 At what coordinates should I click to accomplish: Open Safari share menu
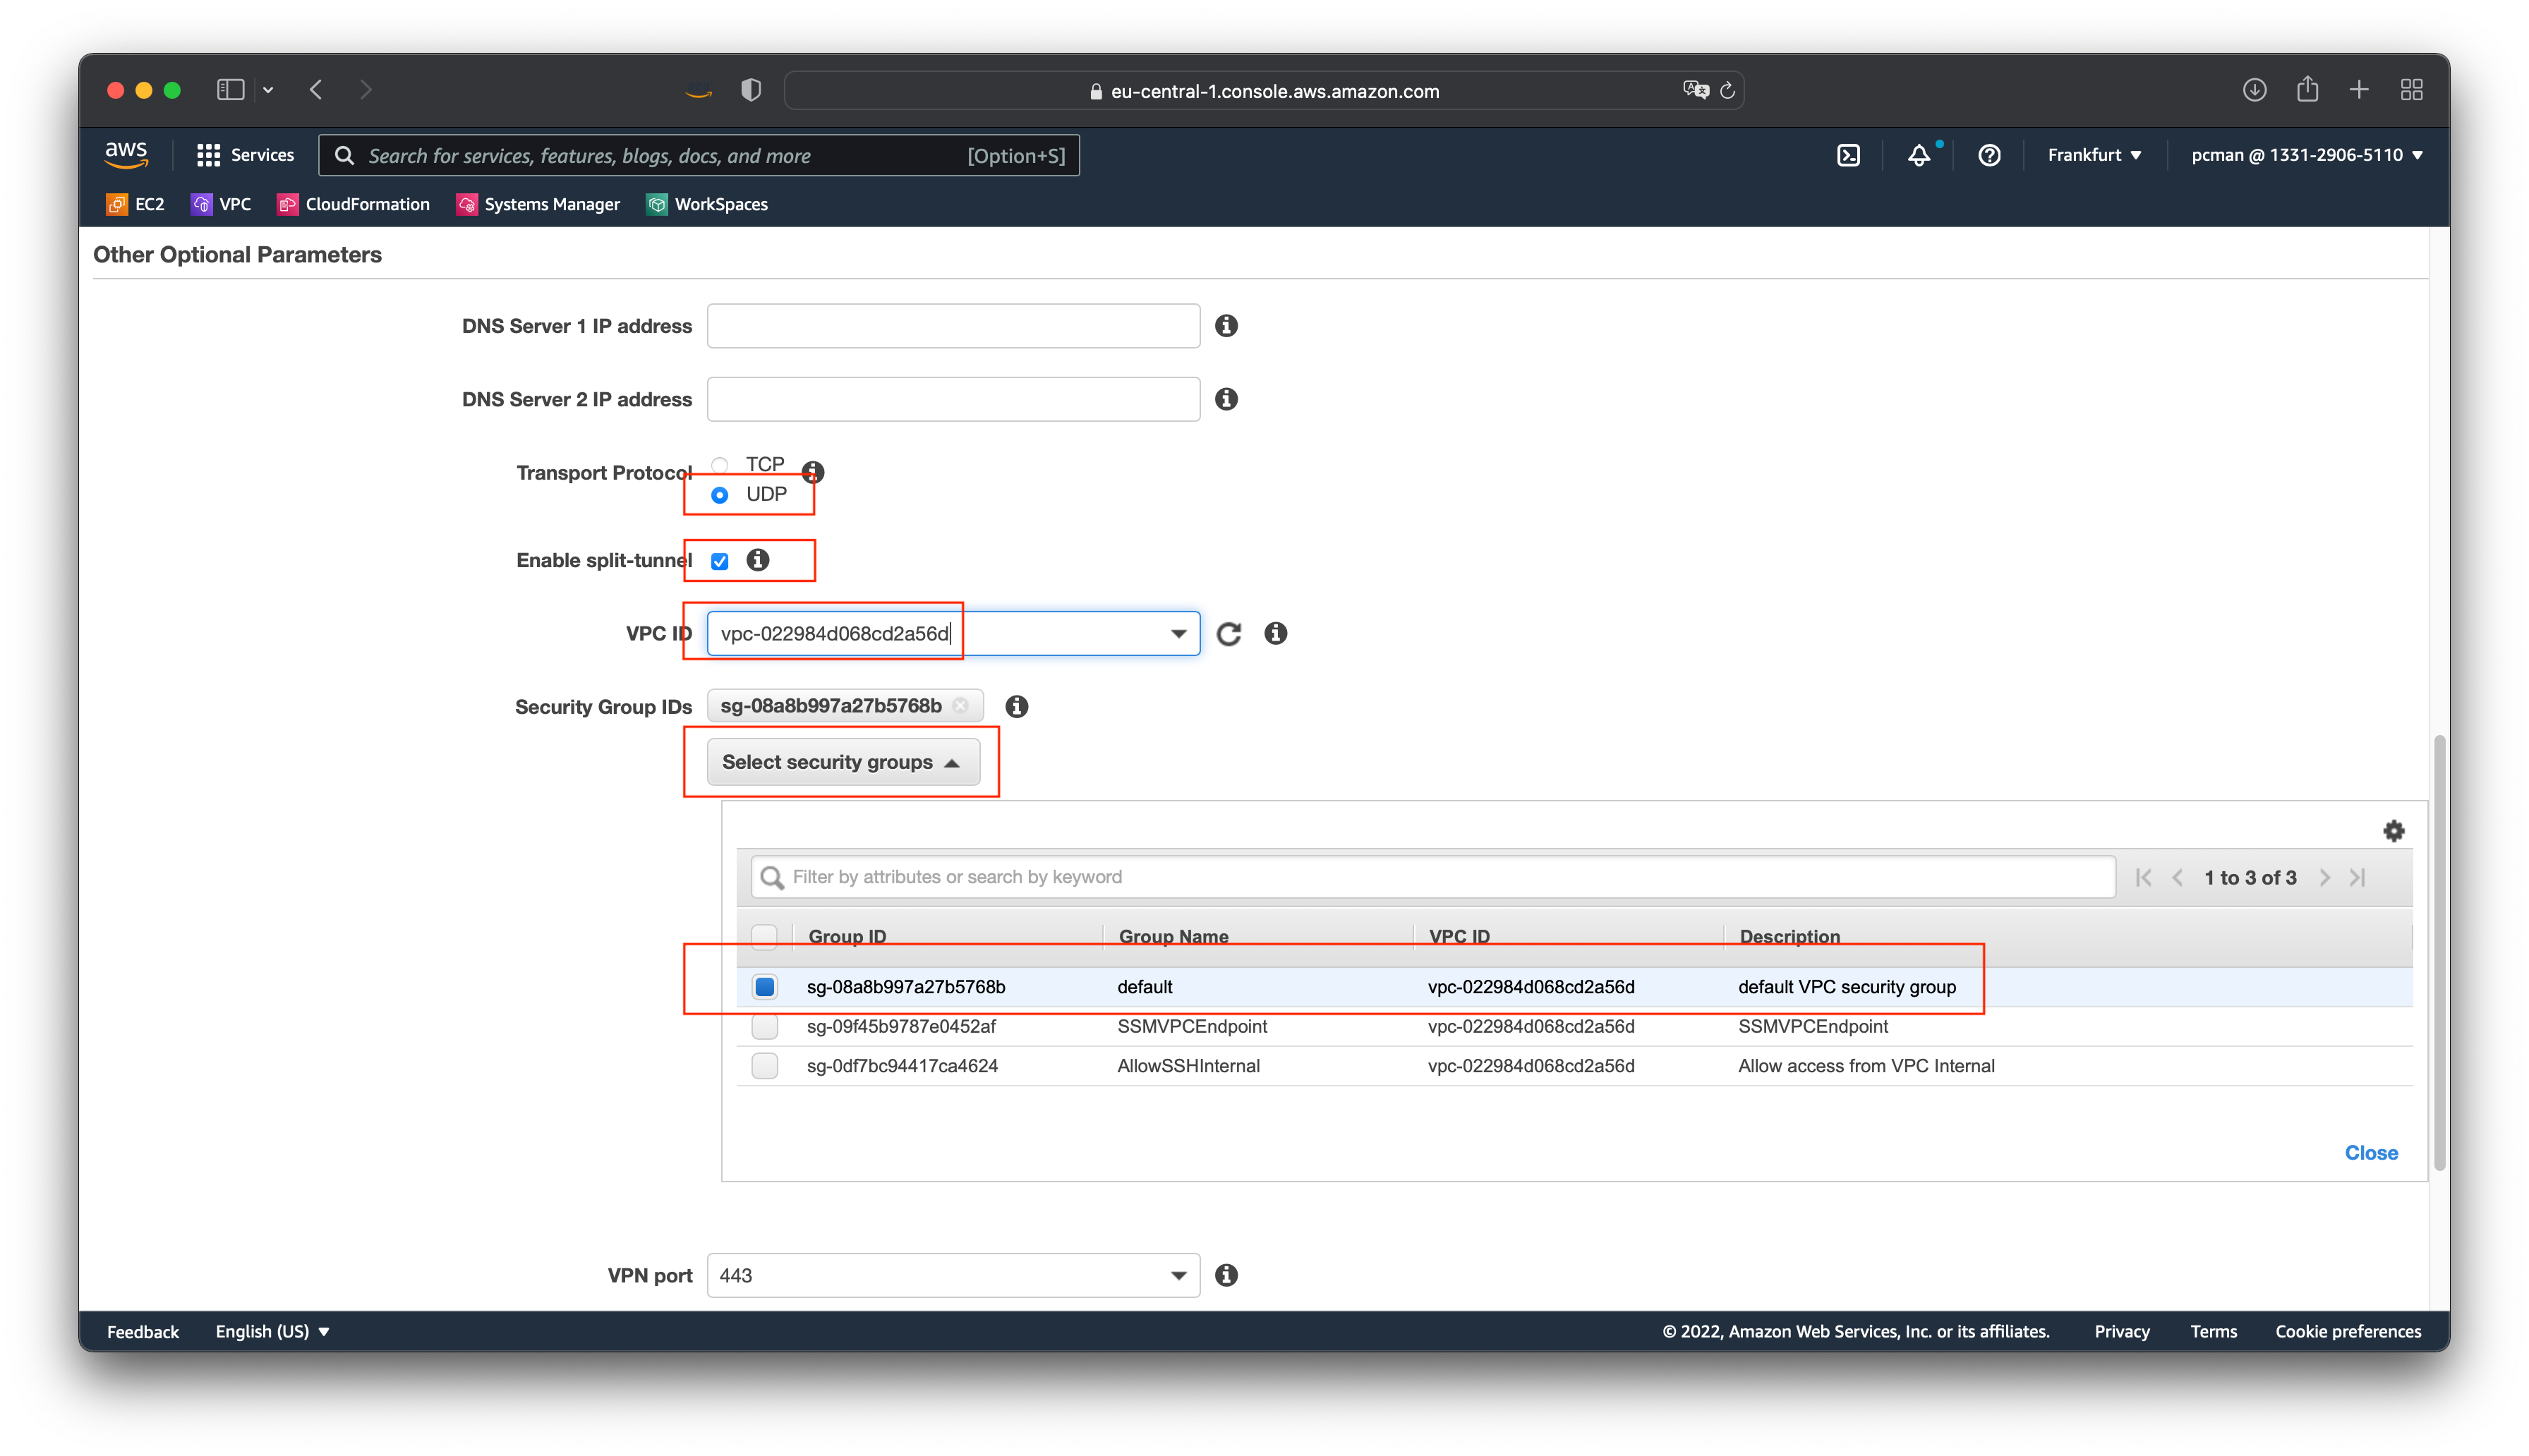pos(2307,89)
